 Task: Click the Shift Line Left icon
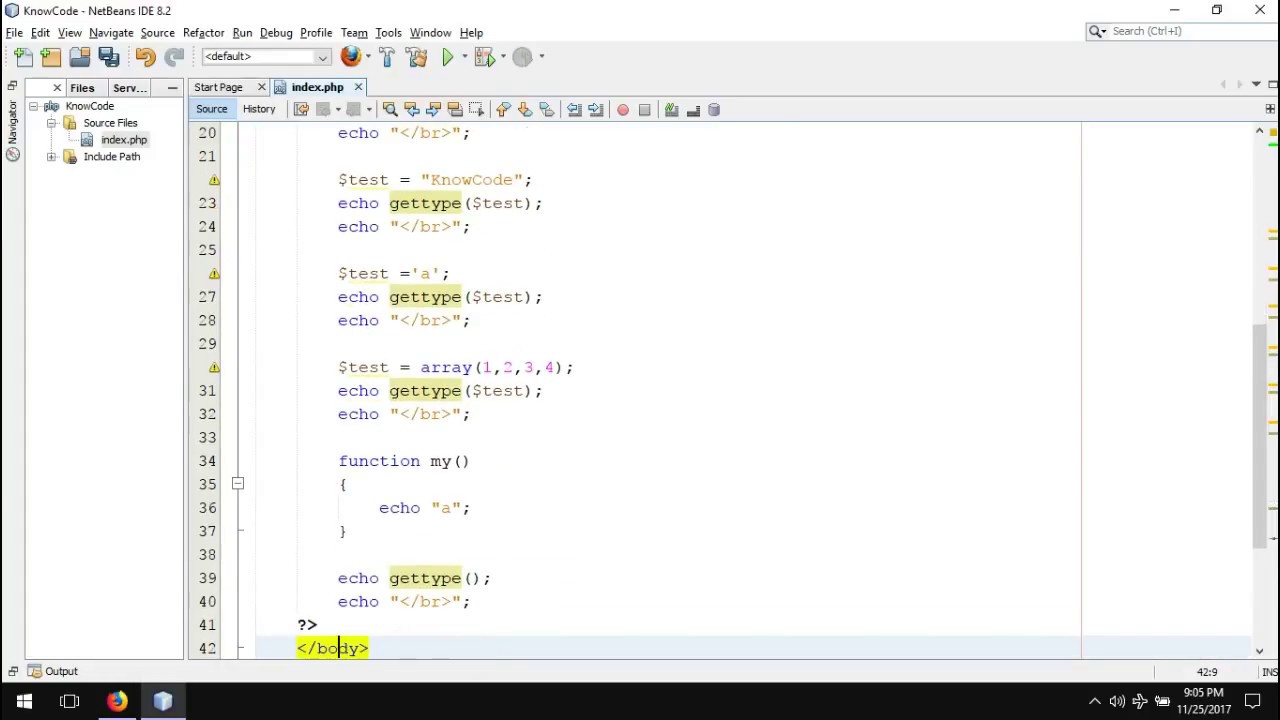574,110
